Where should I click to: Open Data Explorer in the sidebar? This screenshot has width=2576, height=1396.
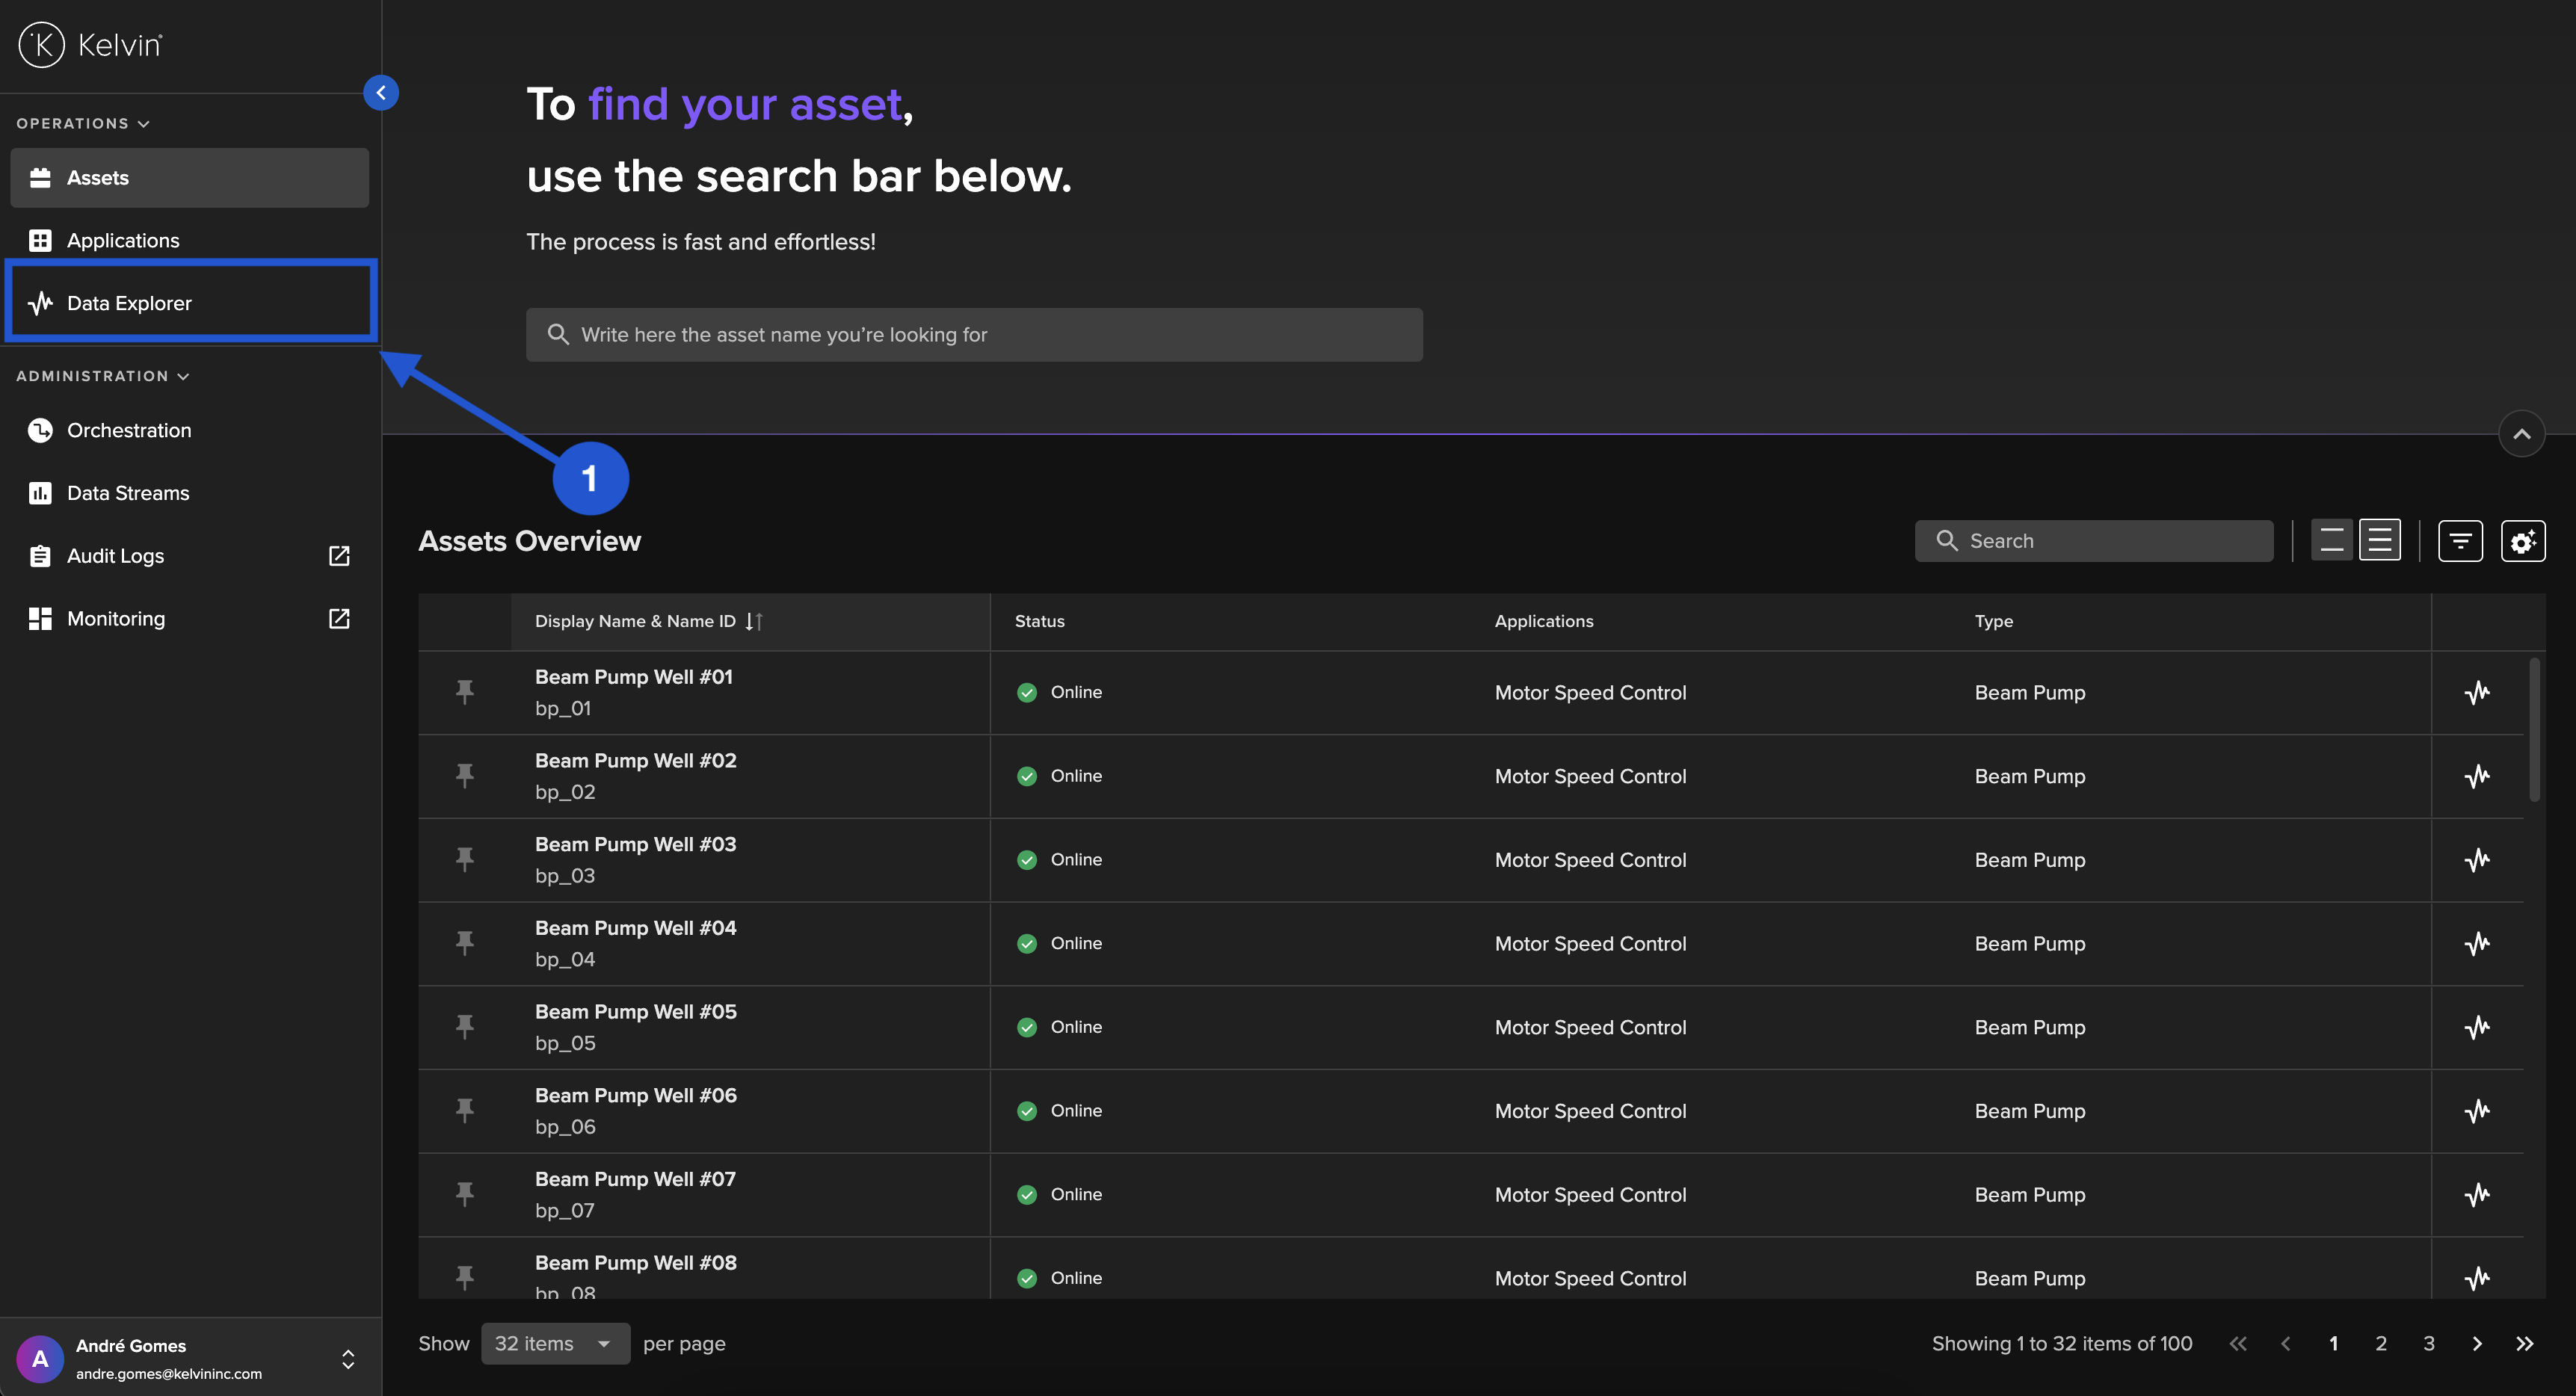[129, 303]
